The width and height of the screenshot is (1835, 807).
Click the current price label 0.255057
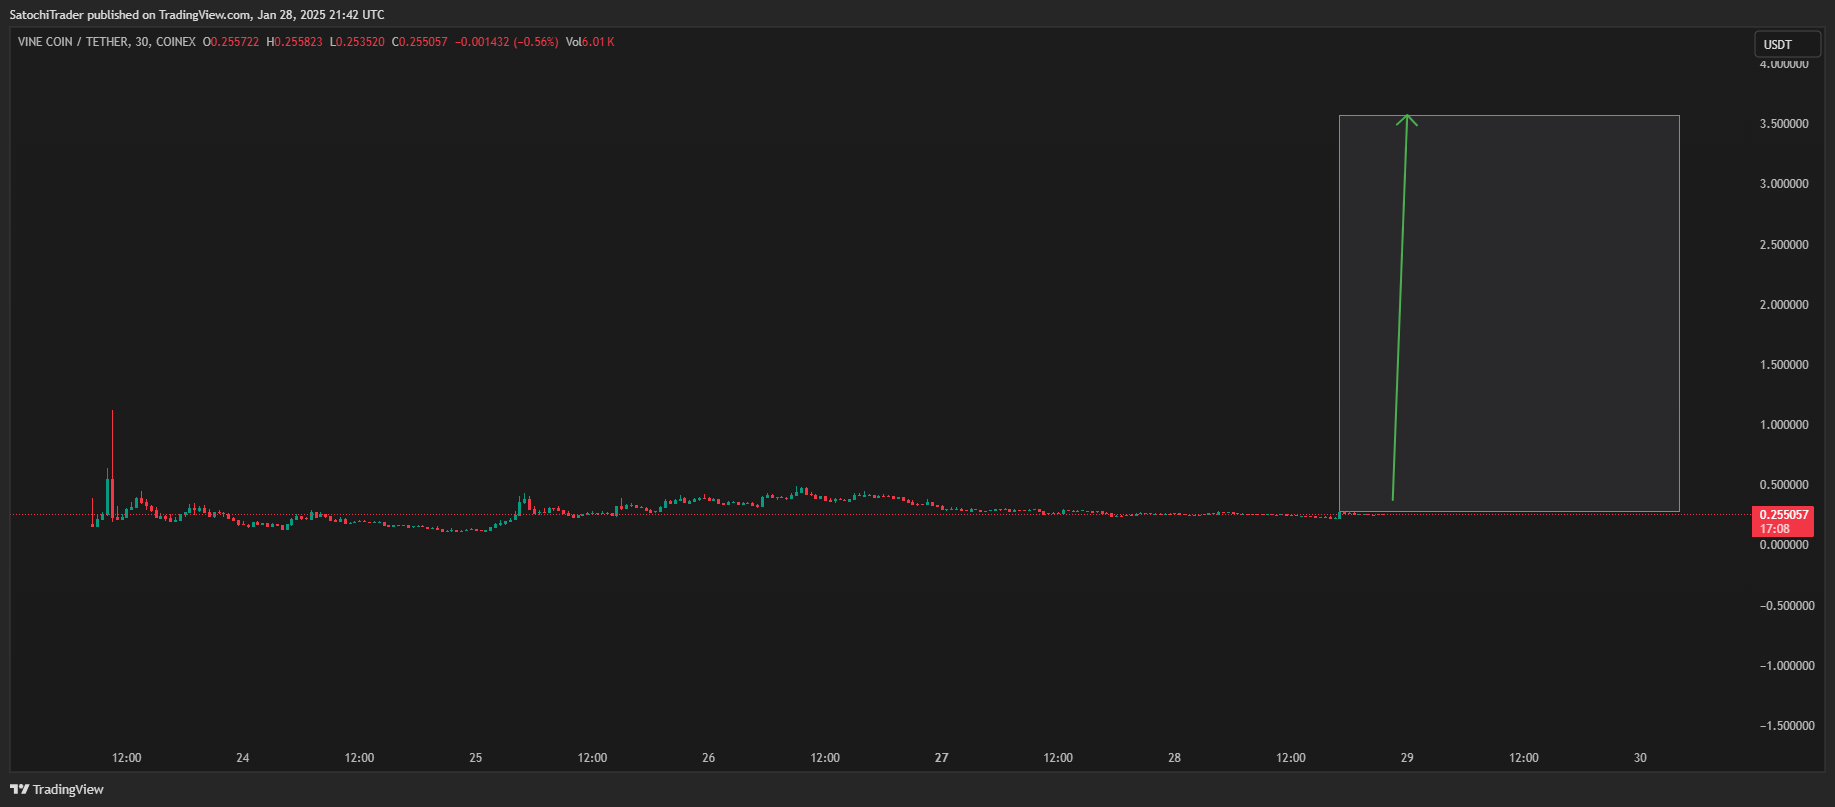click(x=1784, y=515)
